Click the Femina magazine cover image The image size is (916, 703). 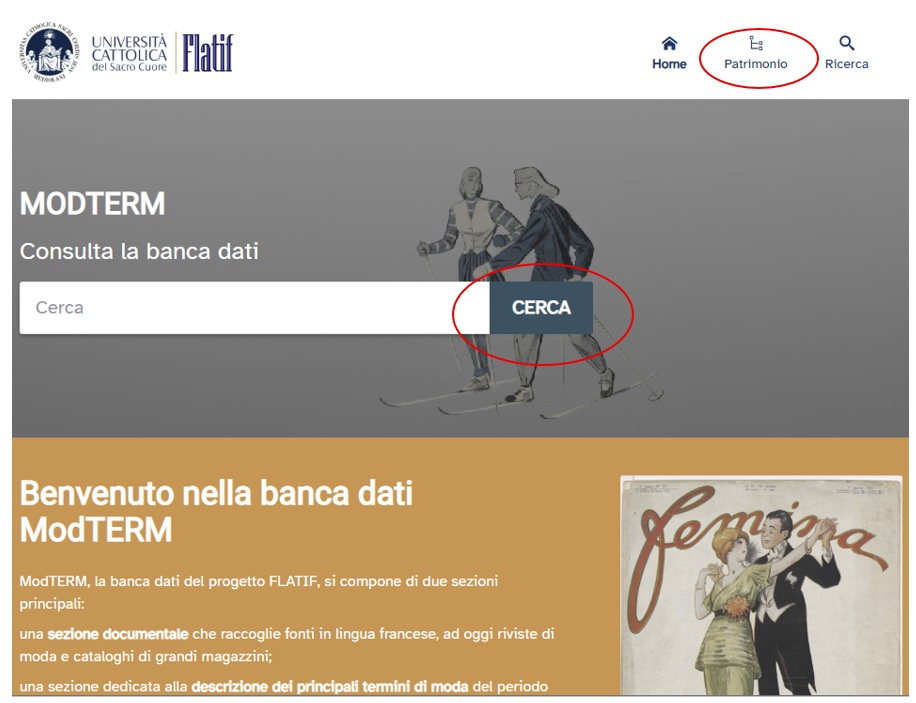[x=761, y=586]
